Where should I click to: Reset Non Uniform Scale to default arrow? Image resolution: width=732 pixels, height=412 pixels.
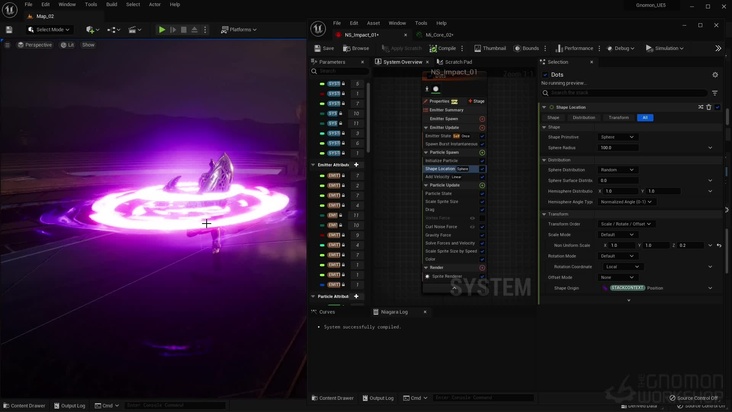tap(719, 245)
